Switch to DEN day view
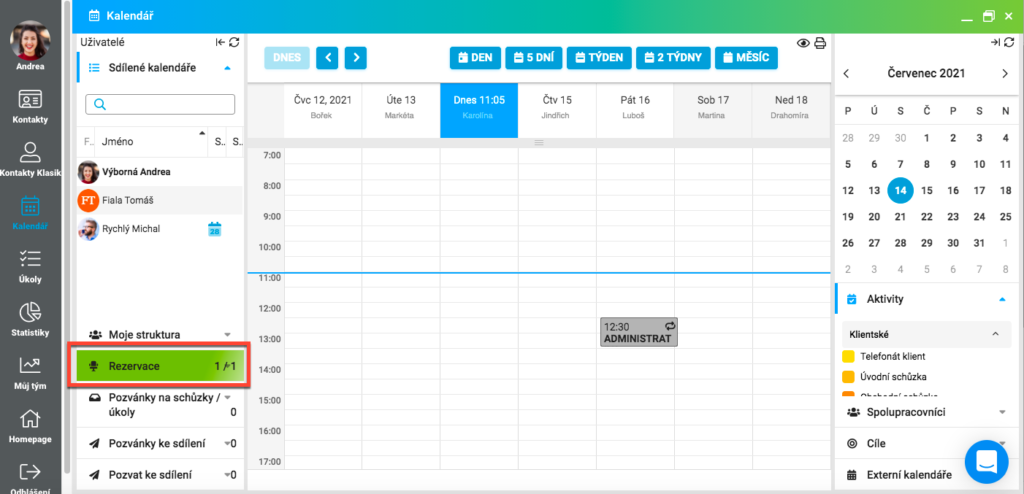1024x494 pixels. pyautogui.click(x=475, y=58)
